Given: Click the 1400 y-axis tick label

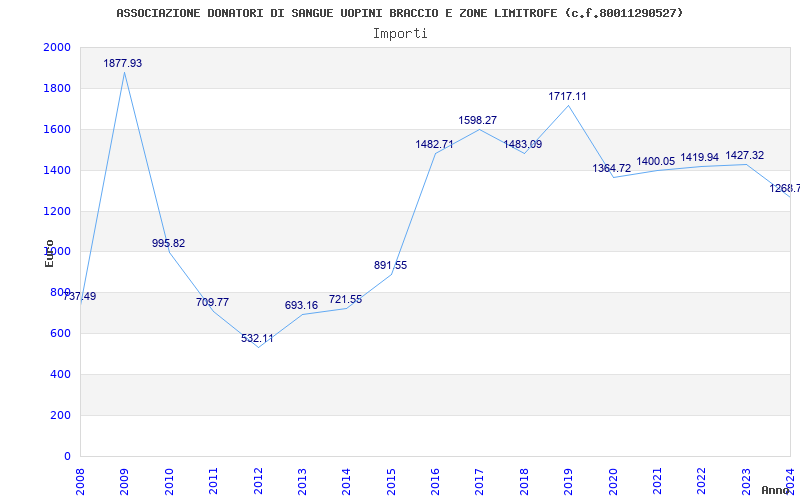Looking at the screenshot, I should pyautogui.click(x=57, y=170).
